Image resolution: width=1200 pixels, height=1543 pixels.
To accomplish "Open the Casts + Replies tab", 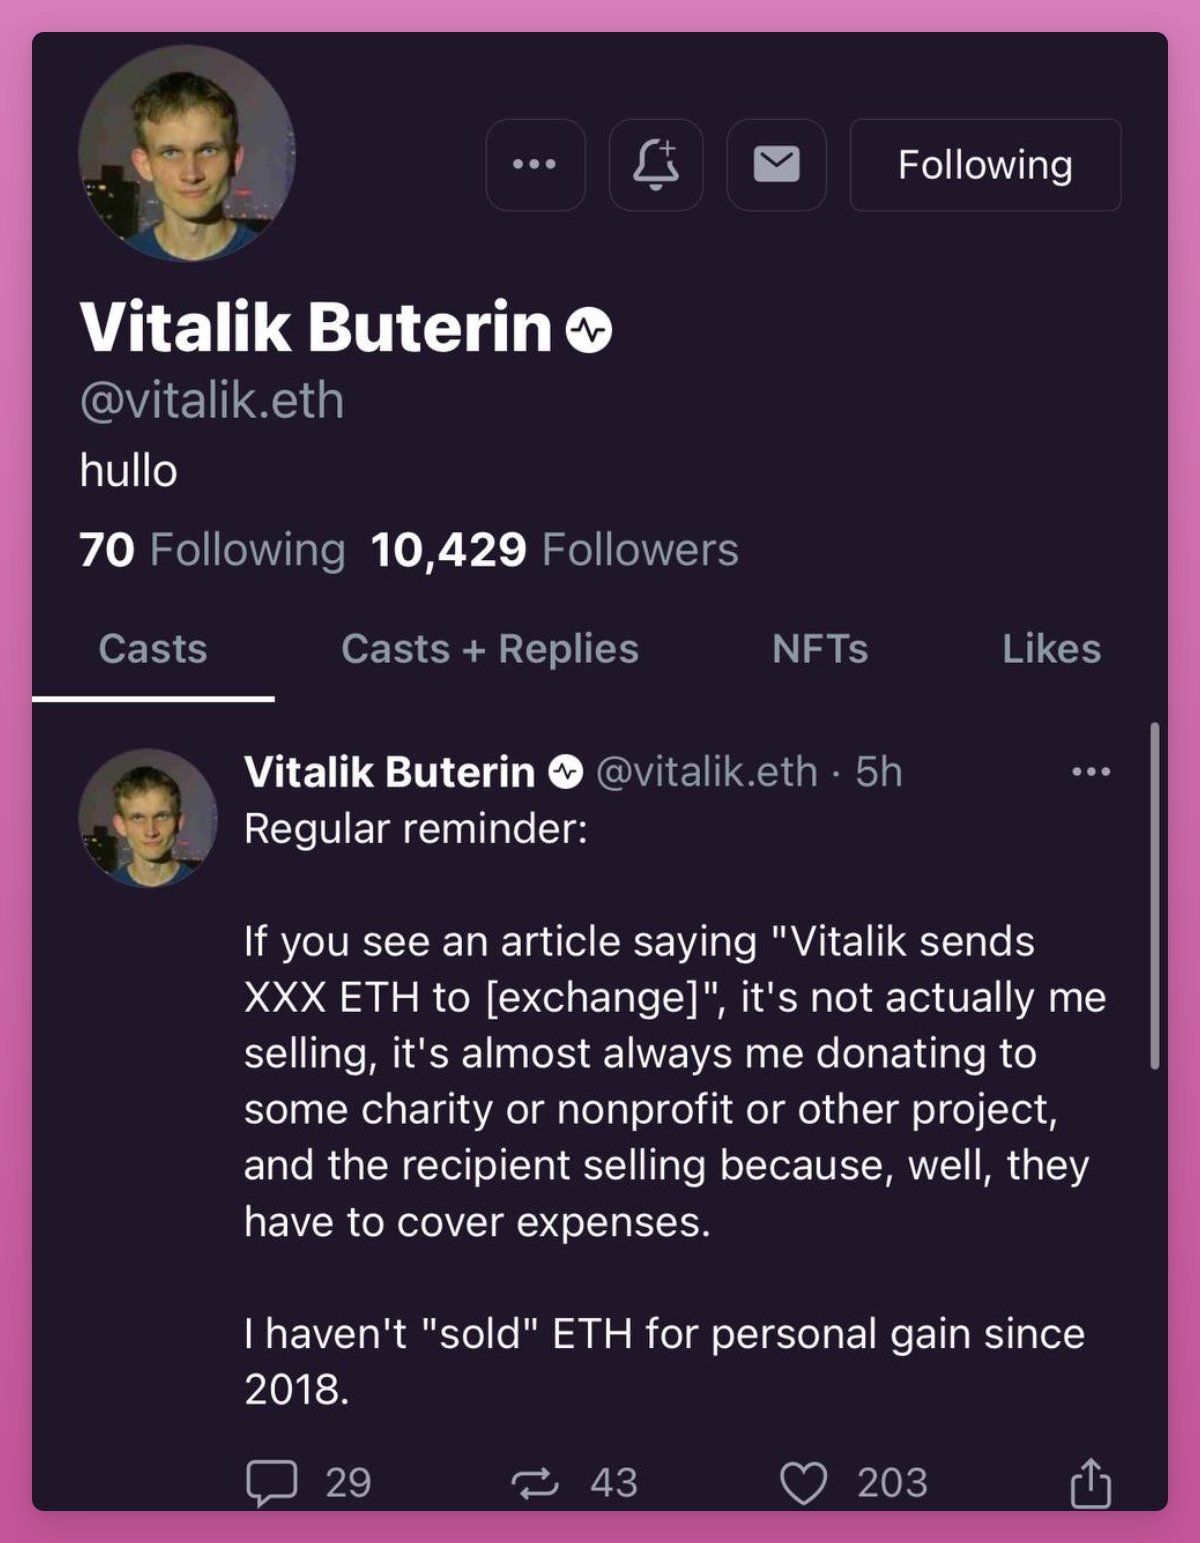I will (x=489, y=649).
